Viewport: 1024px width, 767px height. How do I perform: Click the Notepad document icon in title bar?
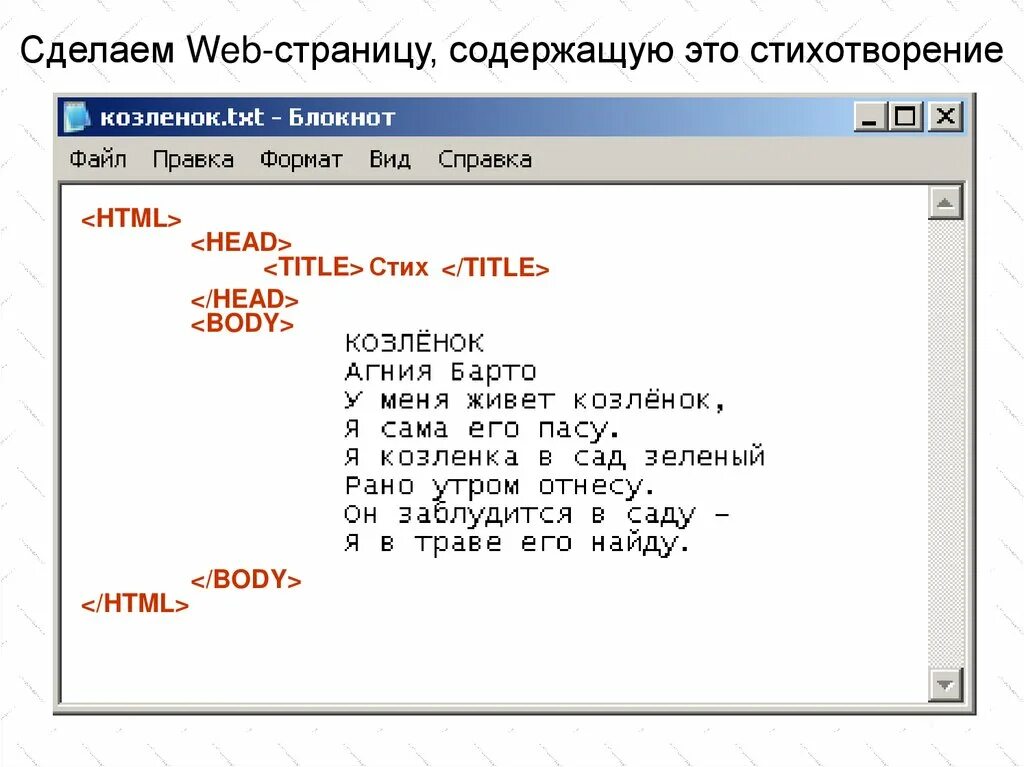(x=76, y=117)
